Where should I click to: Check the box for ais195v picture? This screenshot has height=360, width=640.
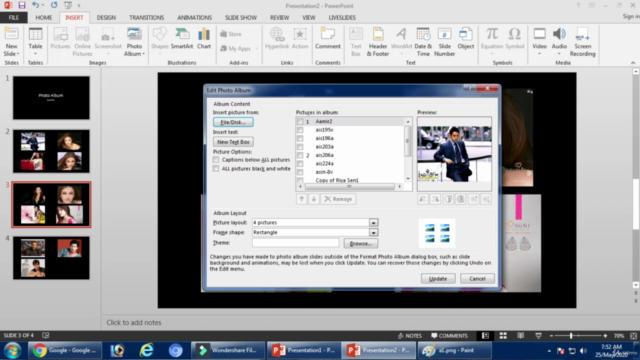pyautogui.click(x=300, y=130)
